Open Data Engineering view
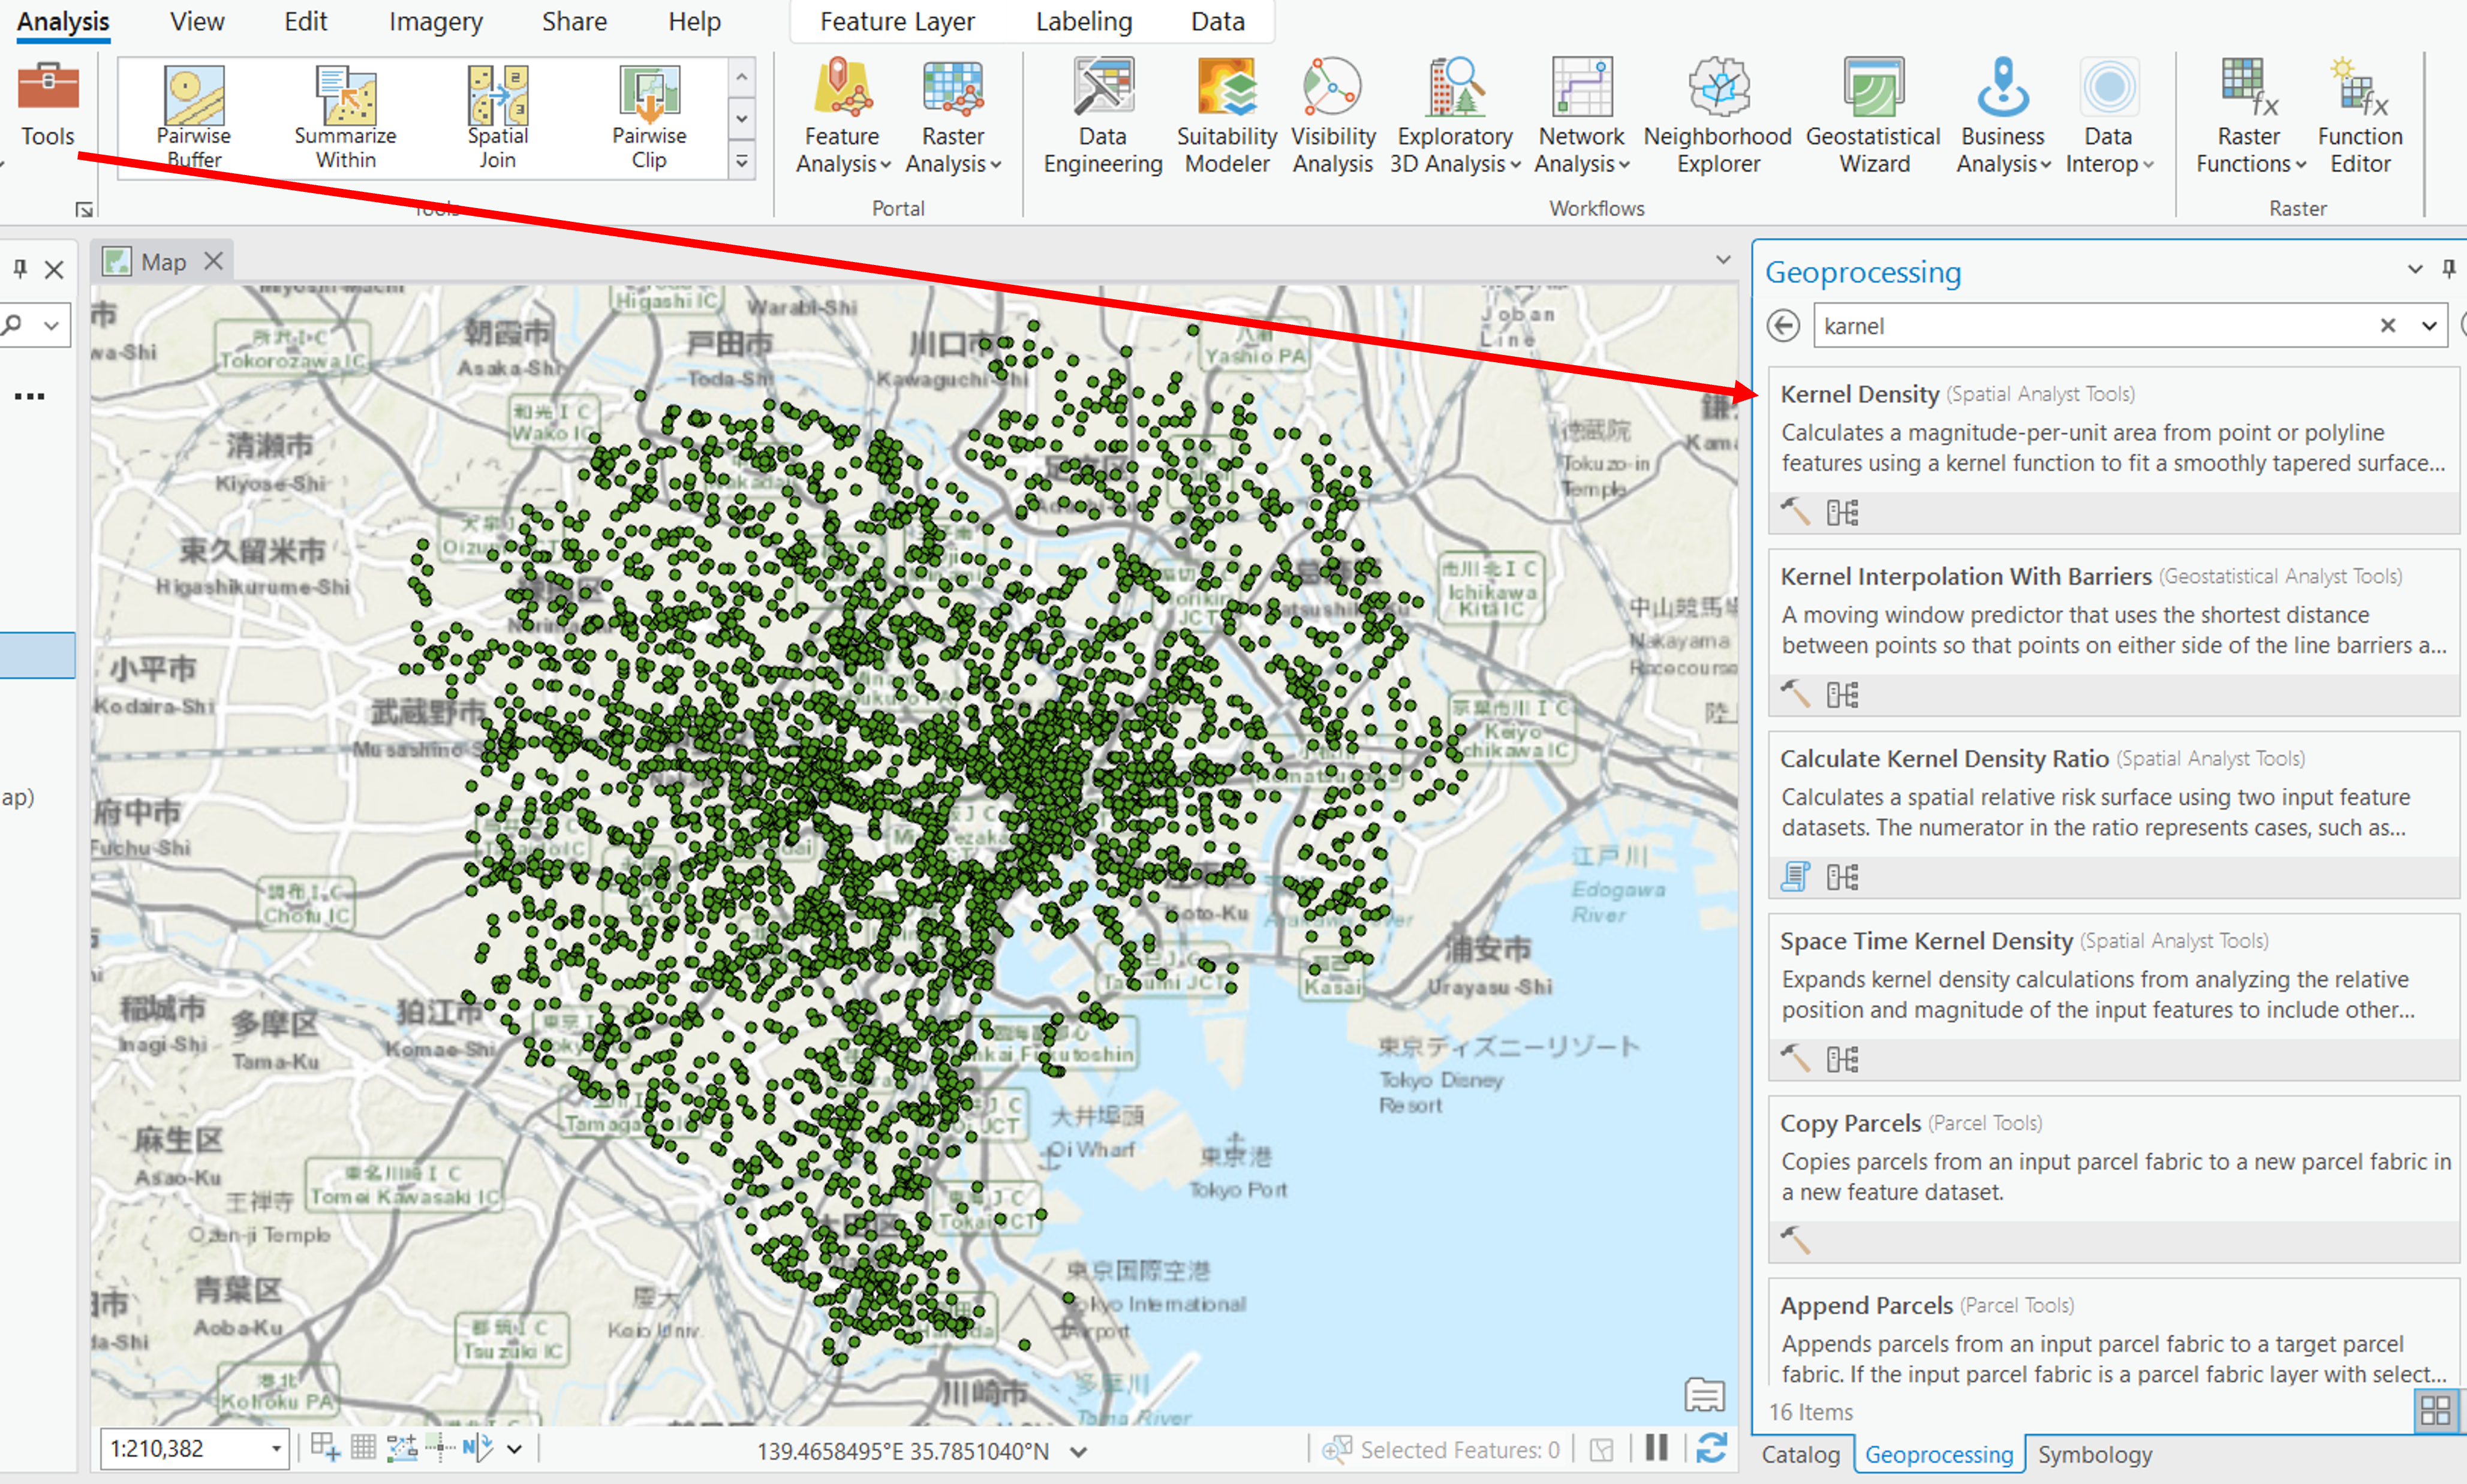The height and width of the screenshot is (1484, 2467). pyautogui.click(x=1103, y=117)
